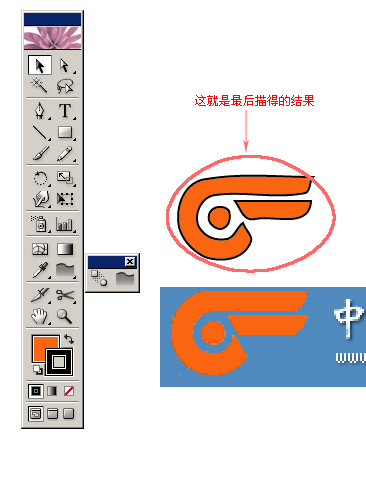Activate the Zoom magnifier tool
Viewport: 366px width, 488px height.
(x=65, y=316)
